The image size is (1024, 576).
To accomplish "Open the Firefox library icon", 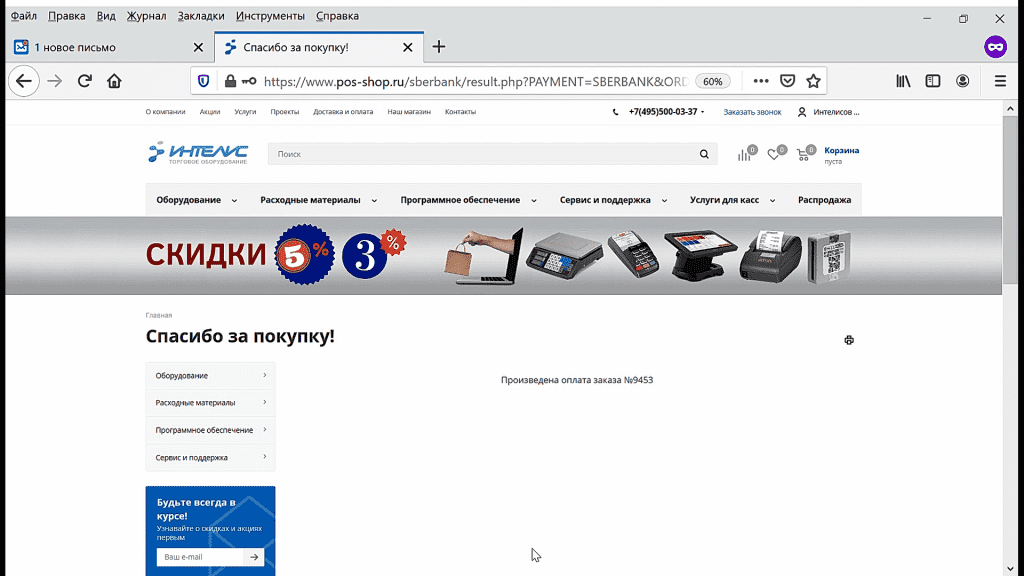I will (x=903, y=81).
